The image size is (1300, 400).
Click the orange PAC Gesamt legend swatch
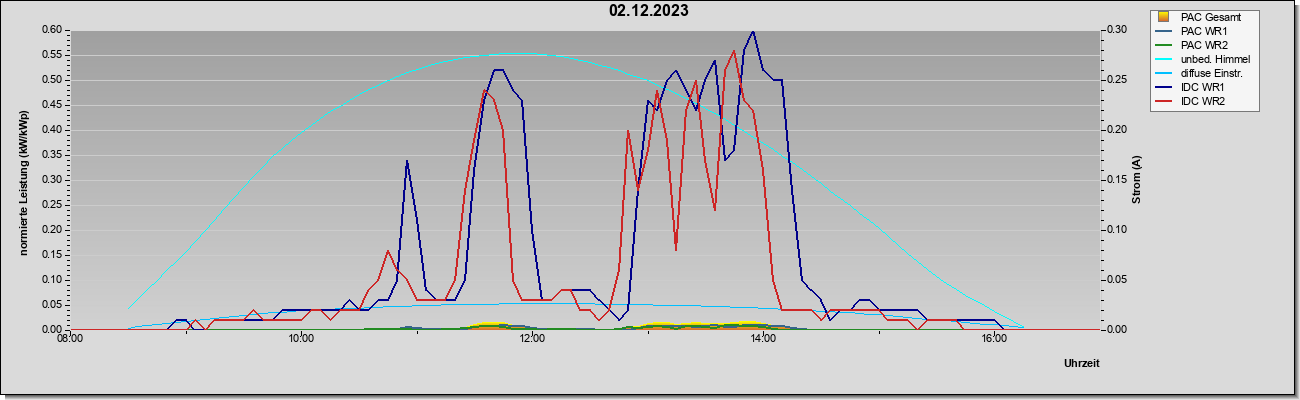[1162, 17]
